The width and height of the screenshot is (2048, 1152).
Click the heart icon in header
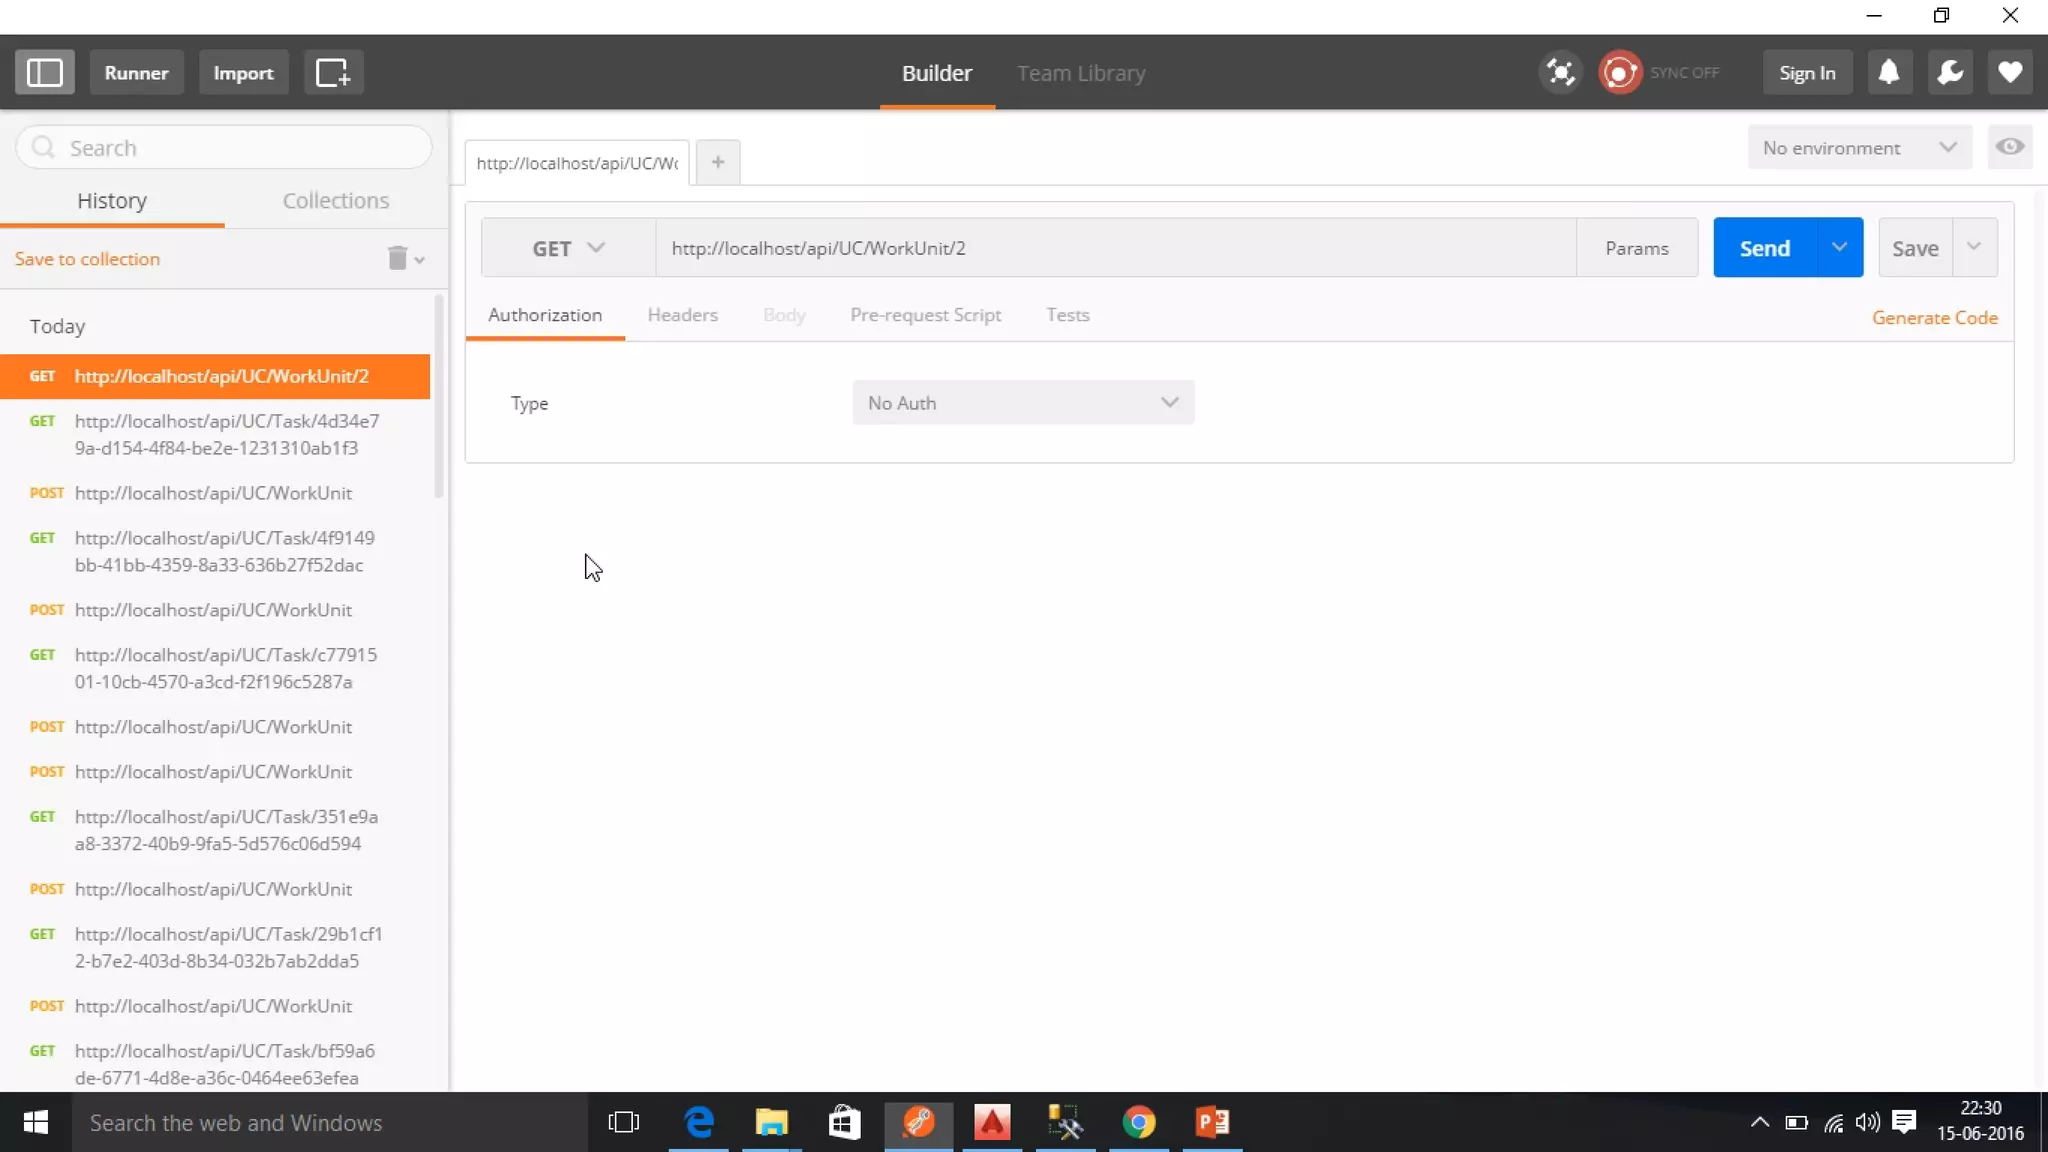click(x=2010, y=72)
